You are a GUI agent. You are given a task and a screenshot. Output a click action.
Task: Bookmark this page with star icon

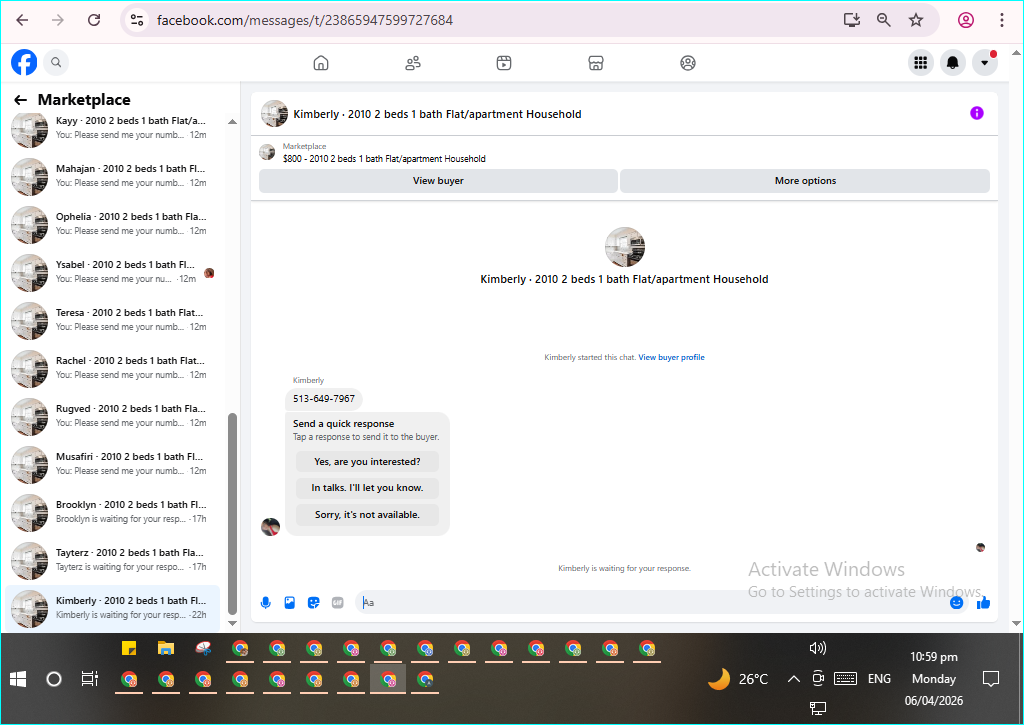coord(916,20)
